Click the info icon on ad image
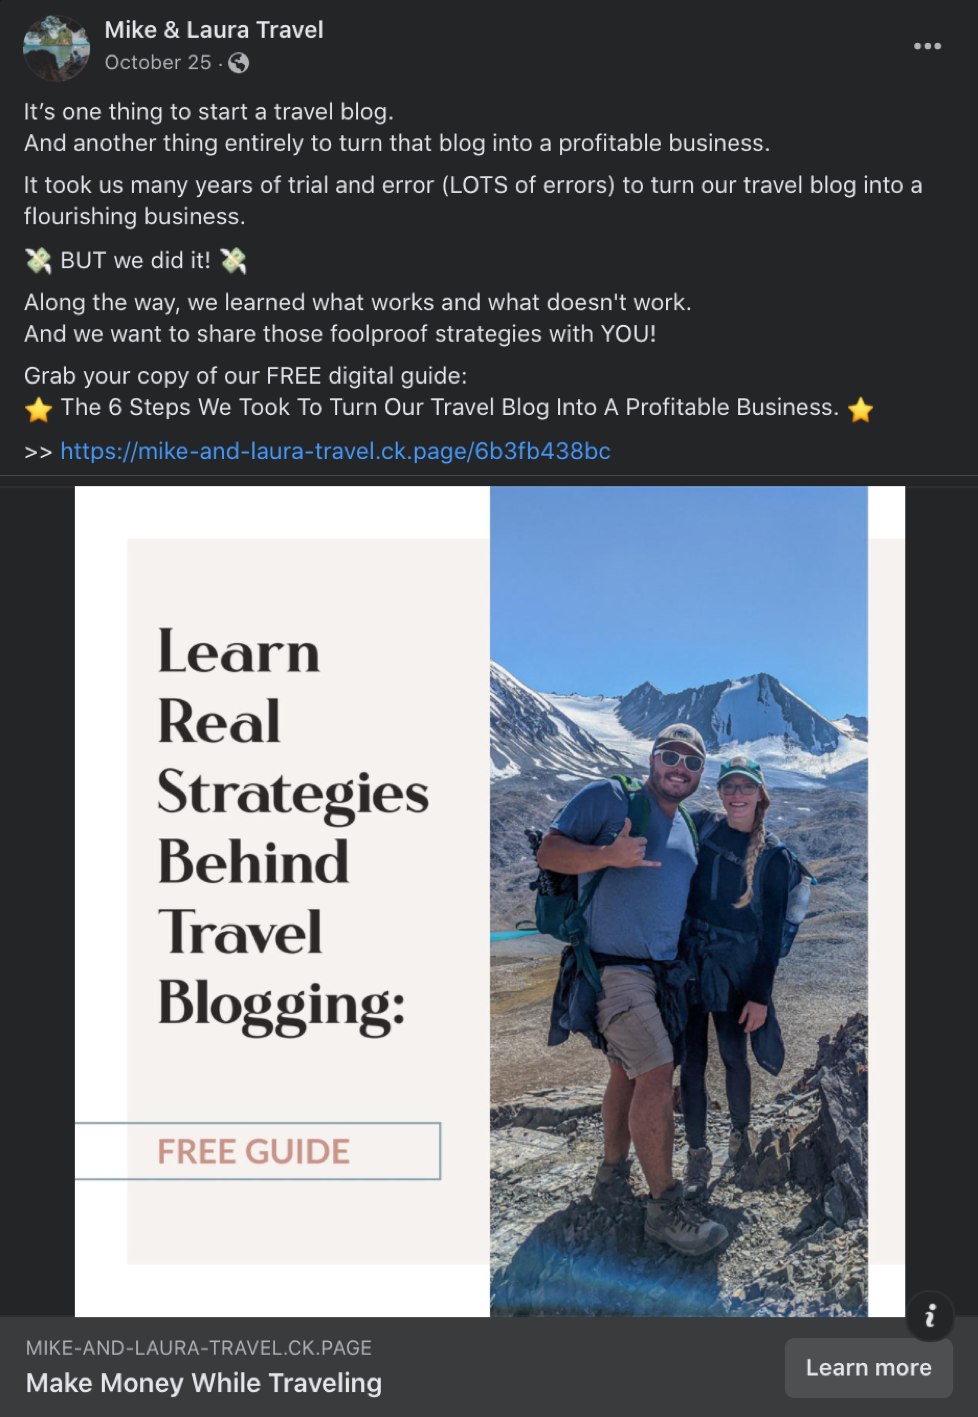 (x=930, y=1315)
